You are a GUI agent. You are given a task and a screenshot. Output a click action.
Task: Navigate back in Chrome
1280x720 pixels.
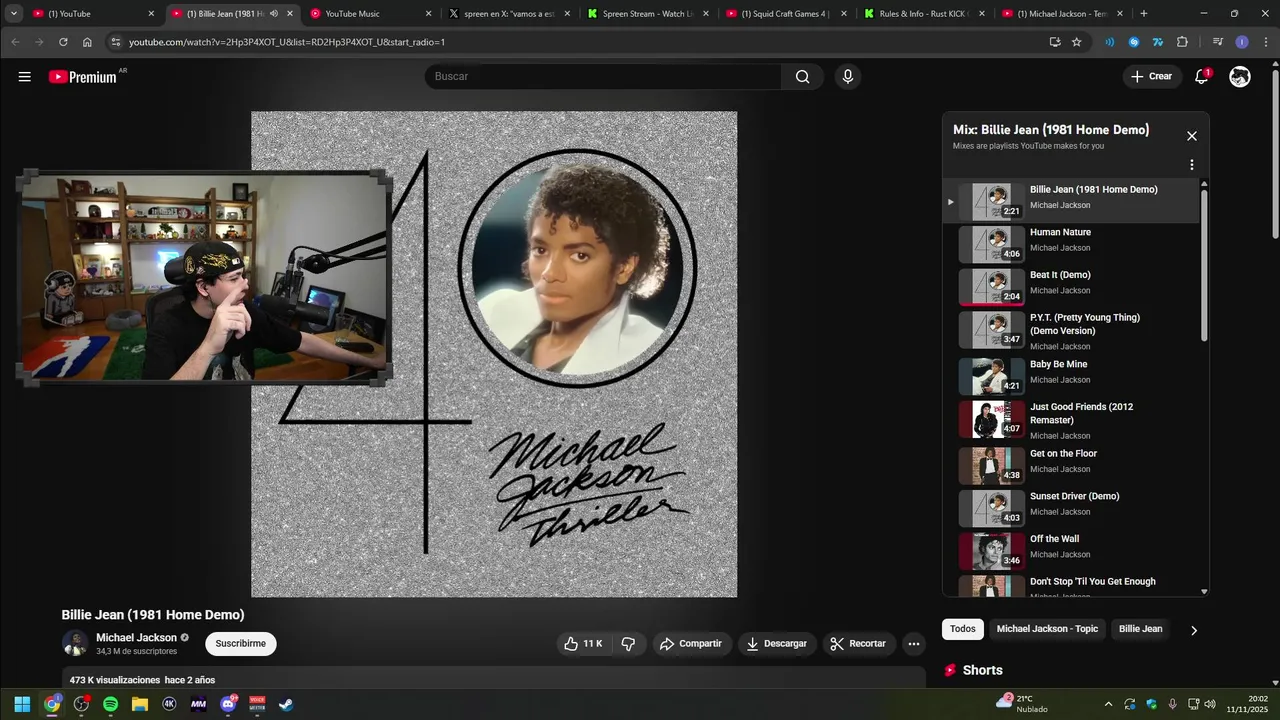pyautogui.click(x=15, y=42)
